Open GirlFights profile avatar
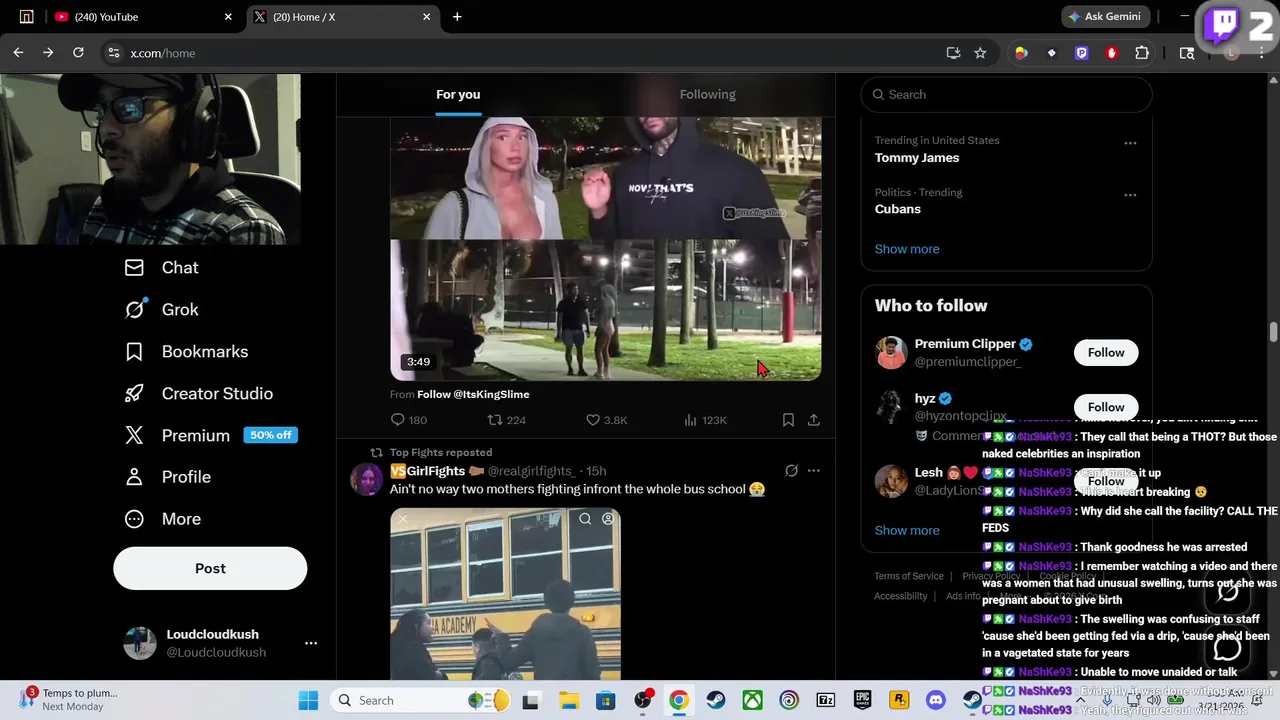The width and height of the screenshot is (1280, 720). tap(366, 479)
